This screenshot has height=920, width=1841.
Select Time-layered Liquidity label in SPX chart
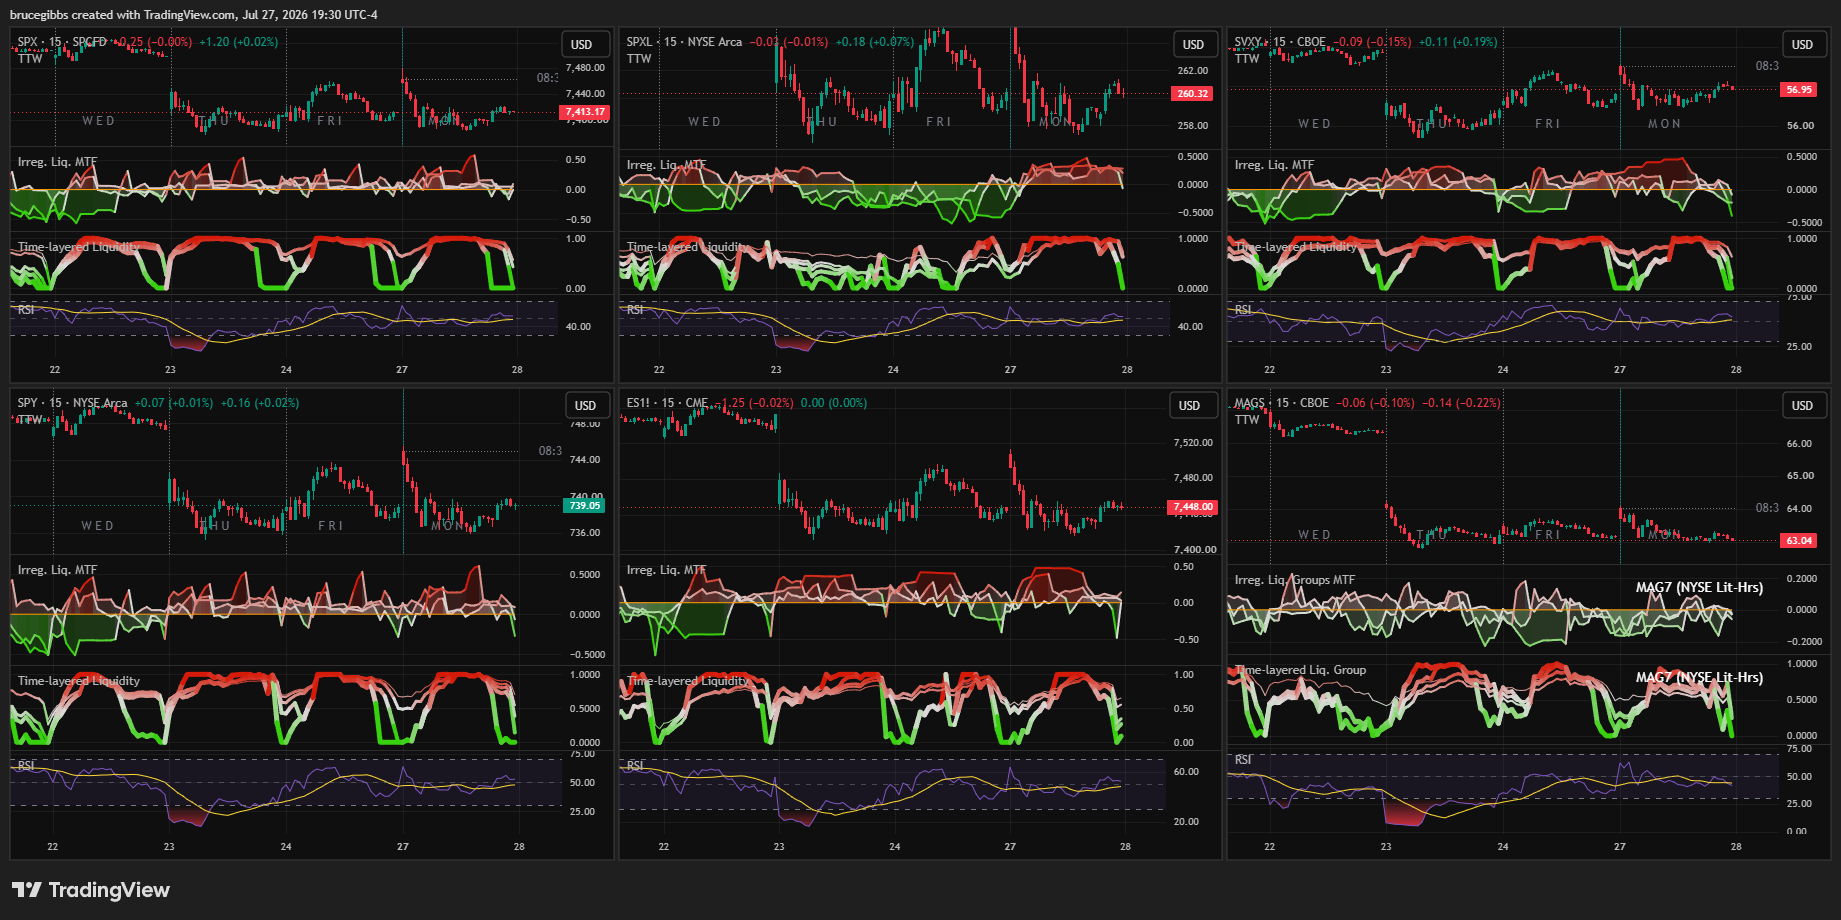coord(78,247)
